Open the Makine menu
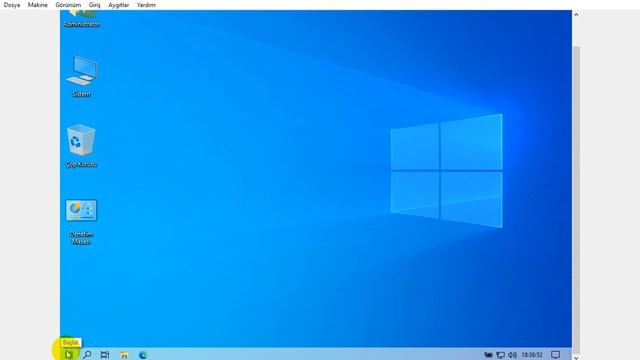This screenshot has width=640, height=360. click(x=38, y=5)
